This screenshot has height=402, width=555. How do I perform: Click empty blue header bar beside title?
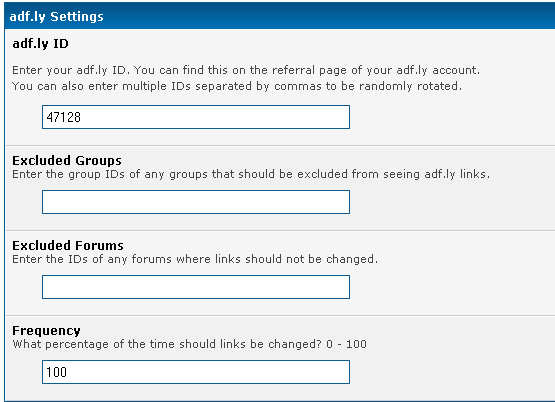point(329,16)
